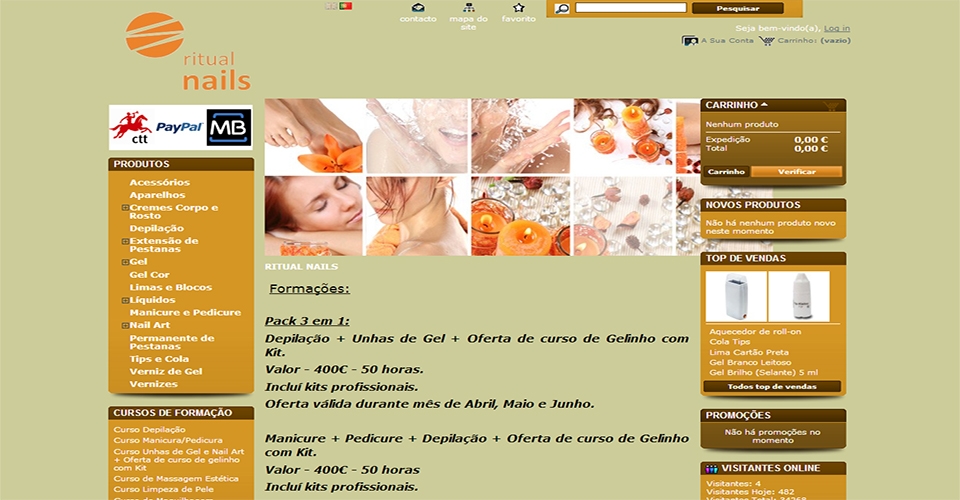Expand the Nail Art category

[125, 326]
